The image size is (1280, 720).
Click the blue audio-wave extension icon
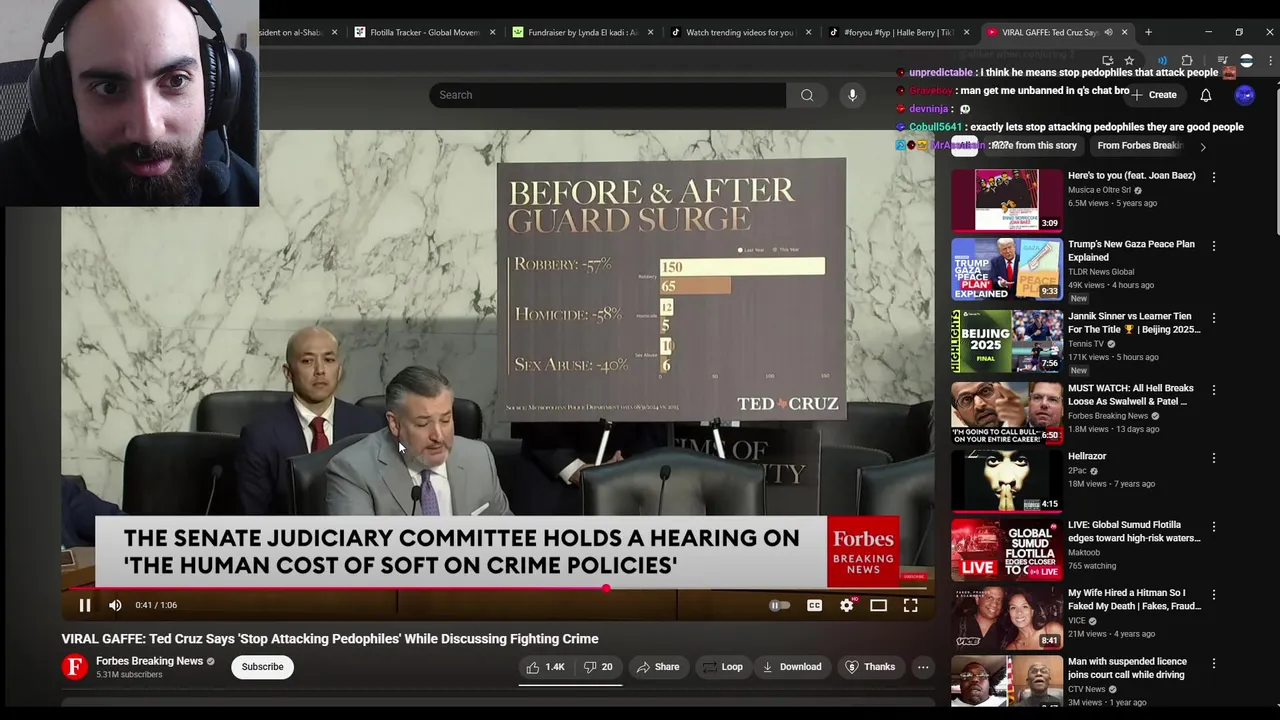pos(1162,60)
